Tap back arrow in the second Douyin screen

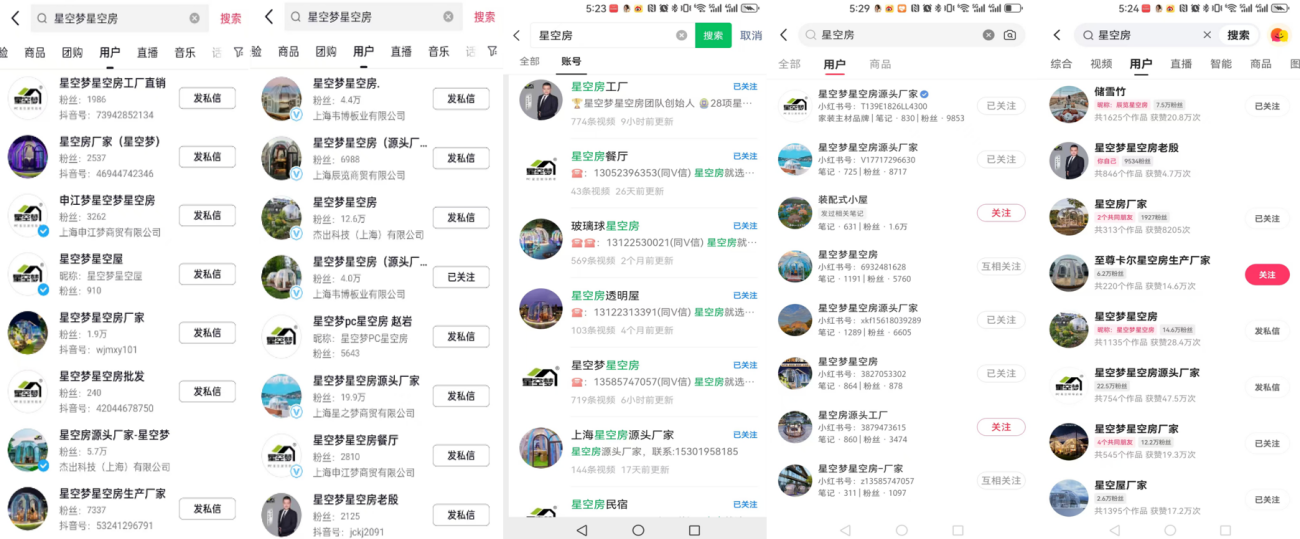(x=270, y=17)
